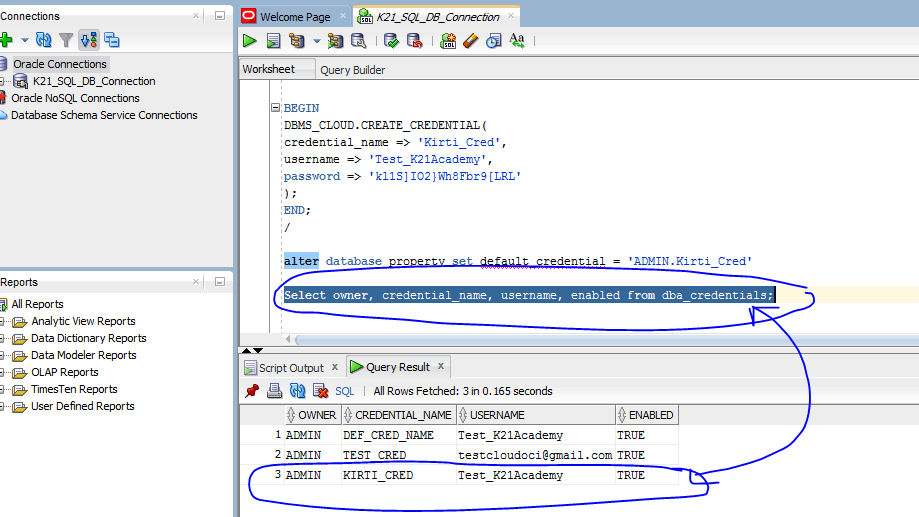
Task: Pin the query result tab
Action: [x=252, y=391]
